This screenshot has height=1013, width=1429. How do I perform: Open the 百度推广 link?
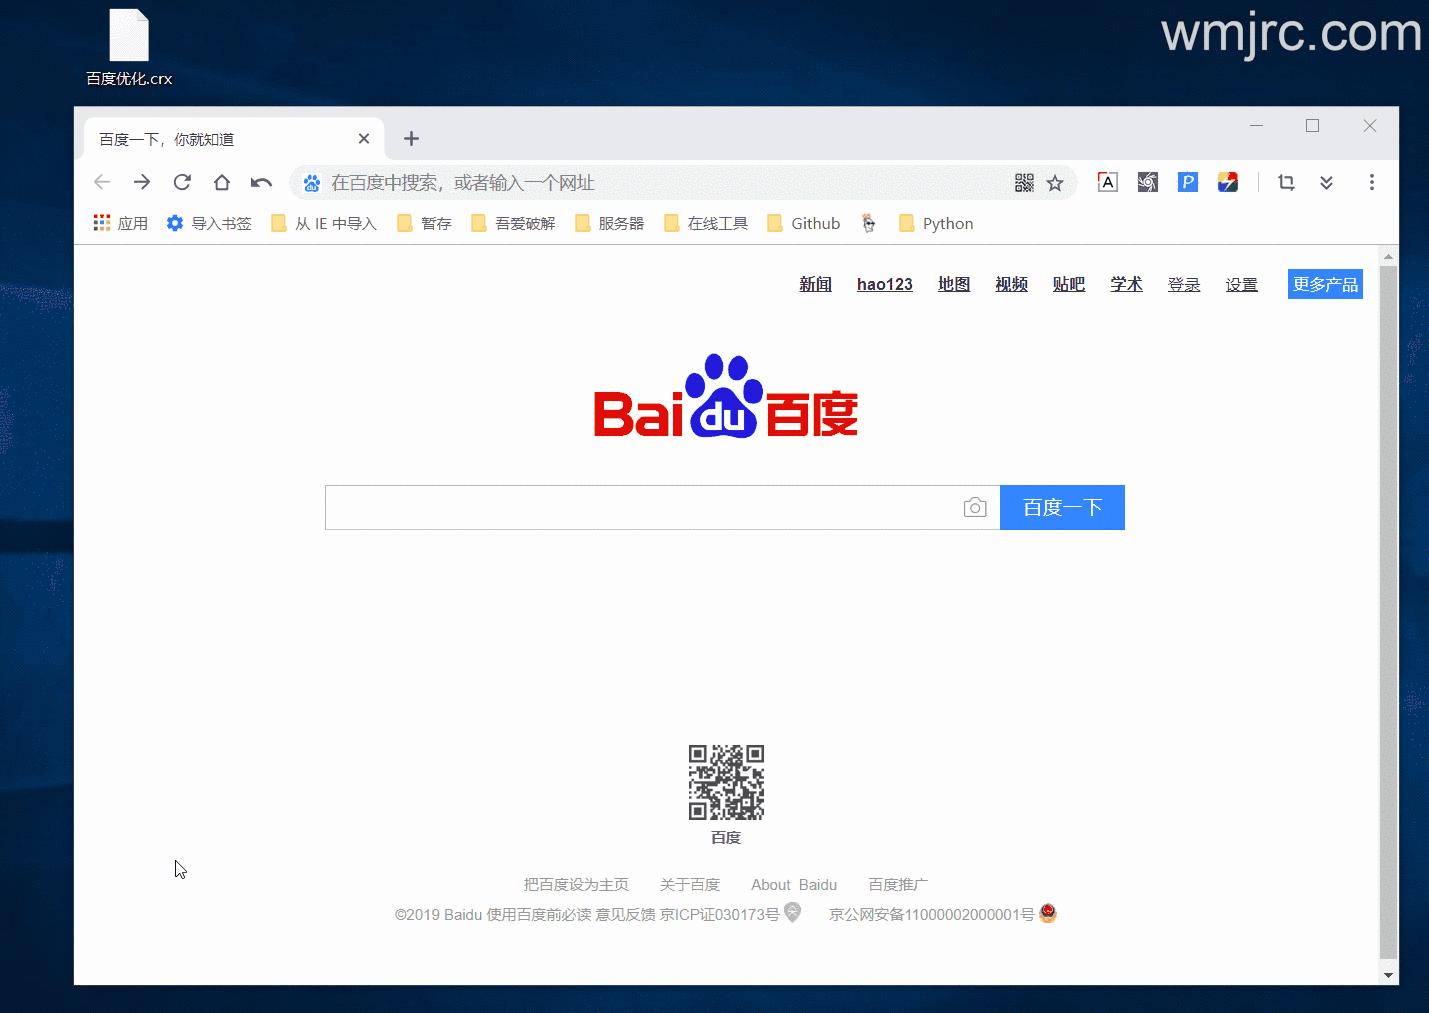898,884
